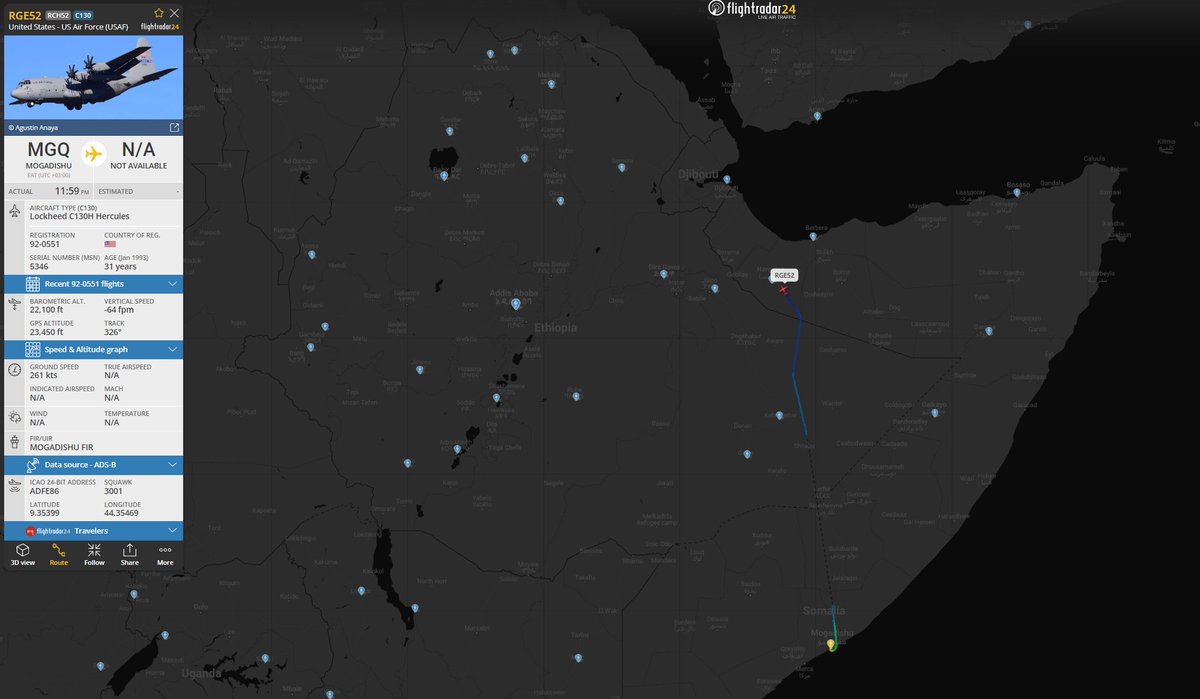Click the actual departure time 11:59 PM

72,190
